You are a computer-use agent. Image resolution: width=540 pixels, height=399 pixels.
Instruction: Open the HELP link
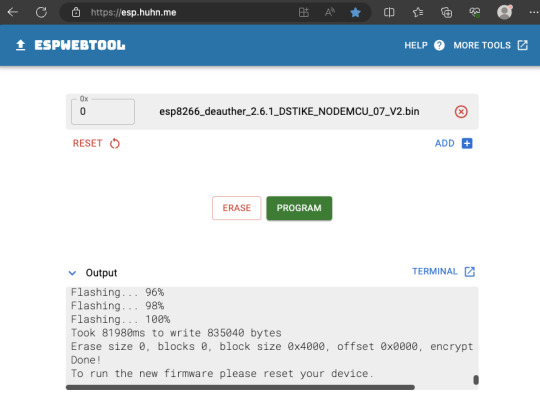click(416, 45)
